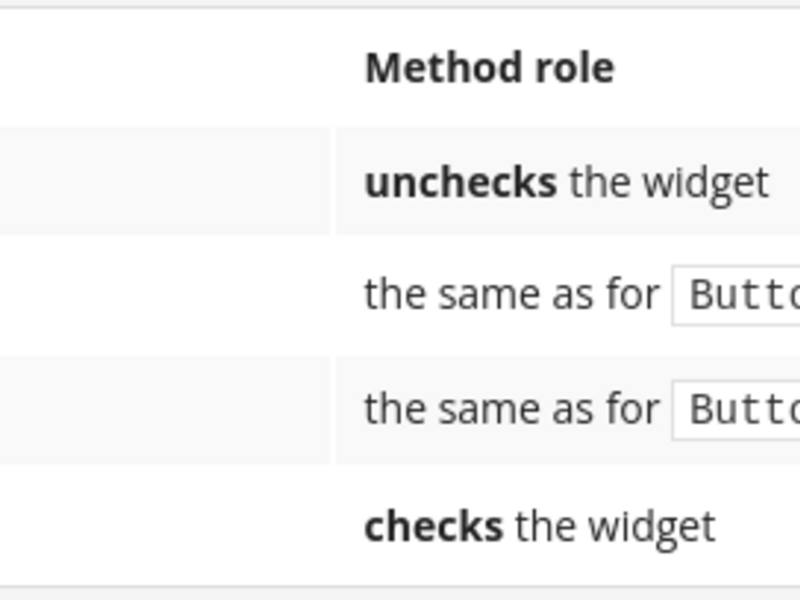Click the blank header cell left of Method role

click(x=165, y=67)
